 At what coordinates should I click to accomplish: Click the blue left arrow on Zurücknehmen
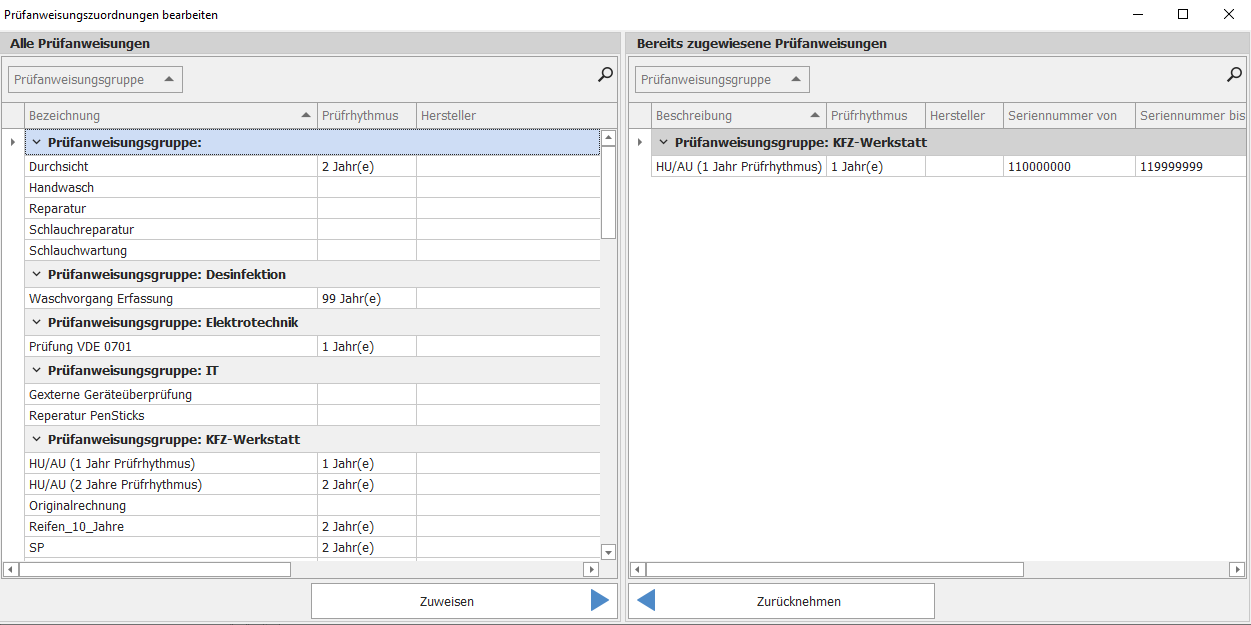pyautogui.click(x=647, y=601)
